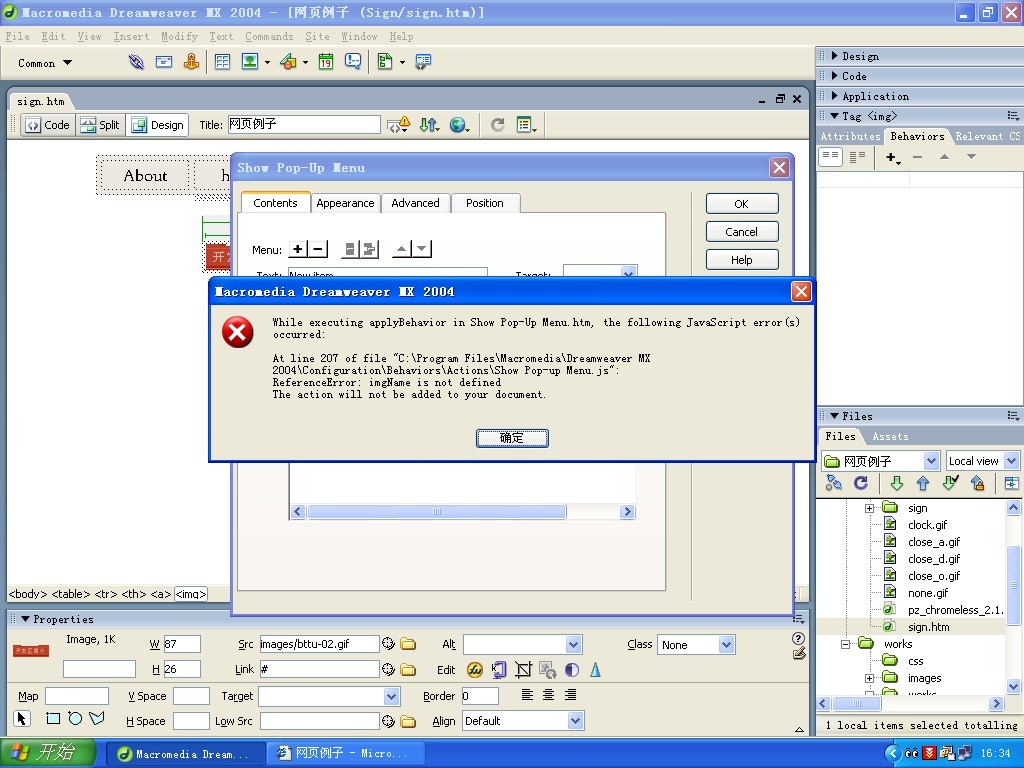Click the Refresh icon in Files panel
1024x768 pixels.
(861, 484)
